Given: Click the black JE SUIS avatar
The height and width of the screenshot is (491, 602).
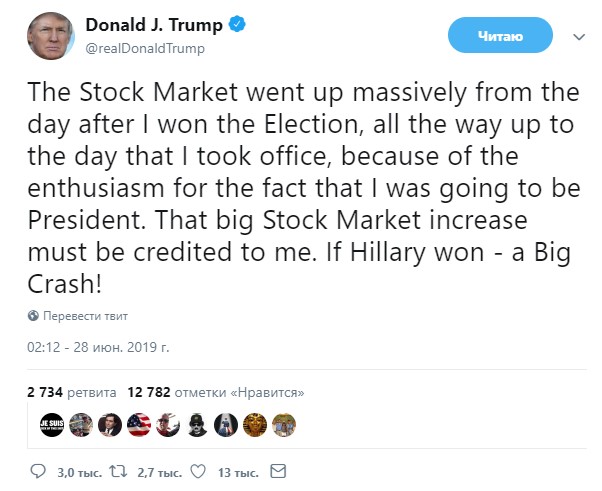Looking at the screenshot, I should pos(51,424).
